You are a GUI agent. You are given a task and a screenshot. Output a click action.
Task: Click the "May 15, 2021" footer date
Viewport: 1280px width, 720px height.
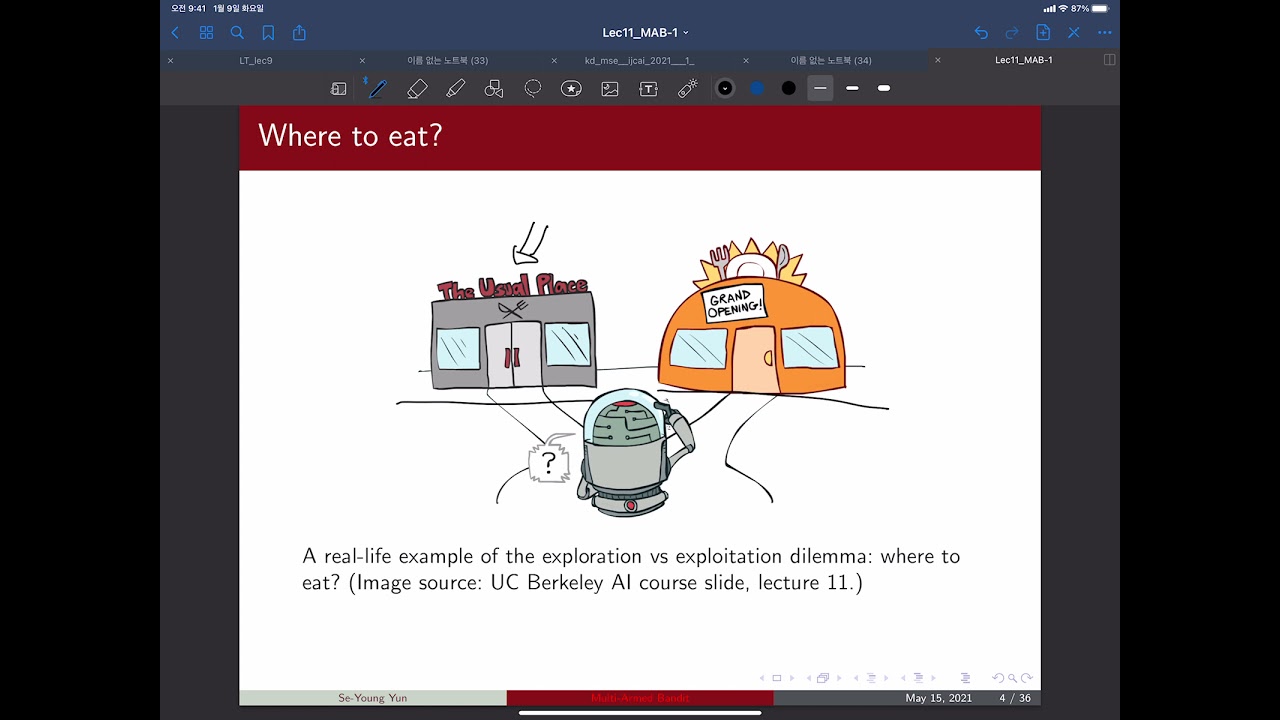(x=939, y=698)
